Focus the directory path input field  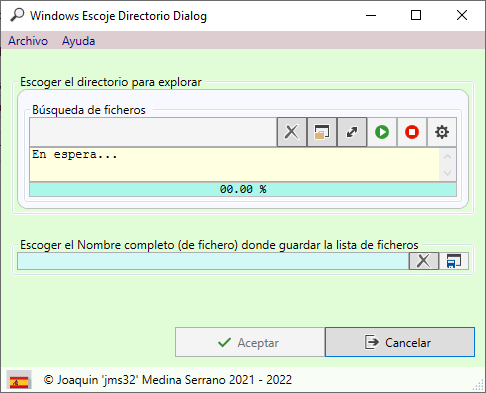pyautogui.click(x=153, y=132)
